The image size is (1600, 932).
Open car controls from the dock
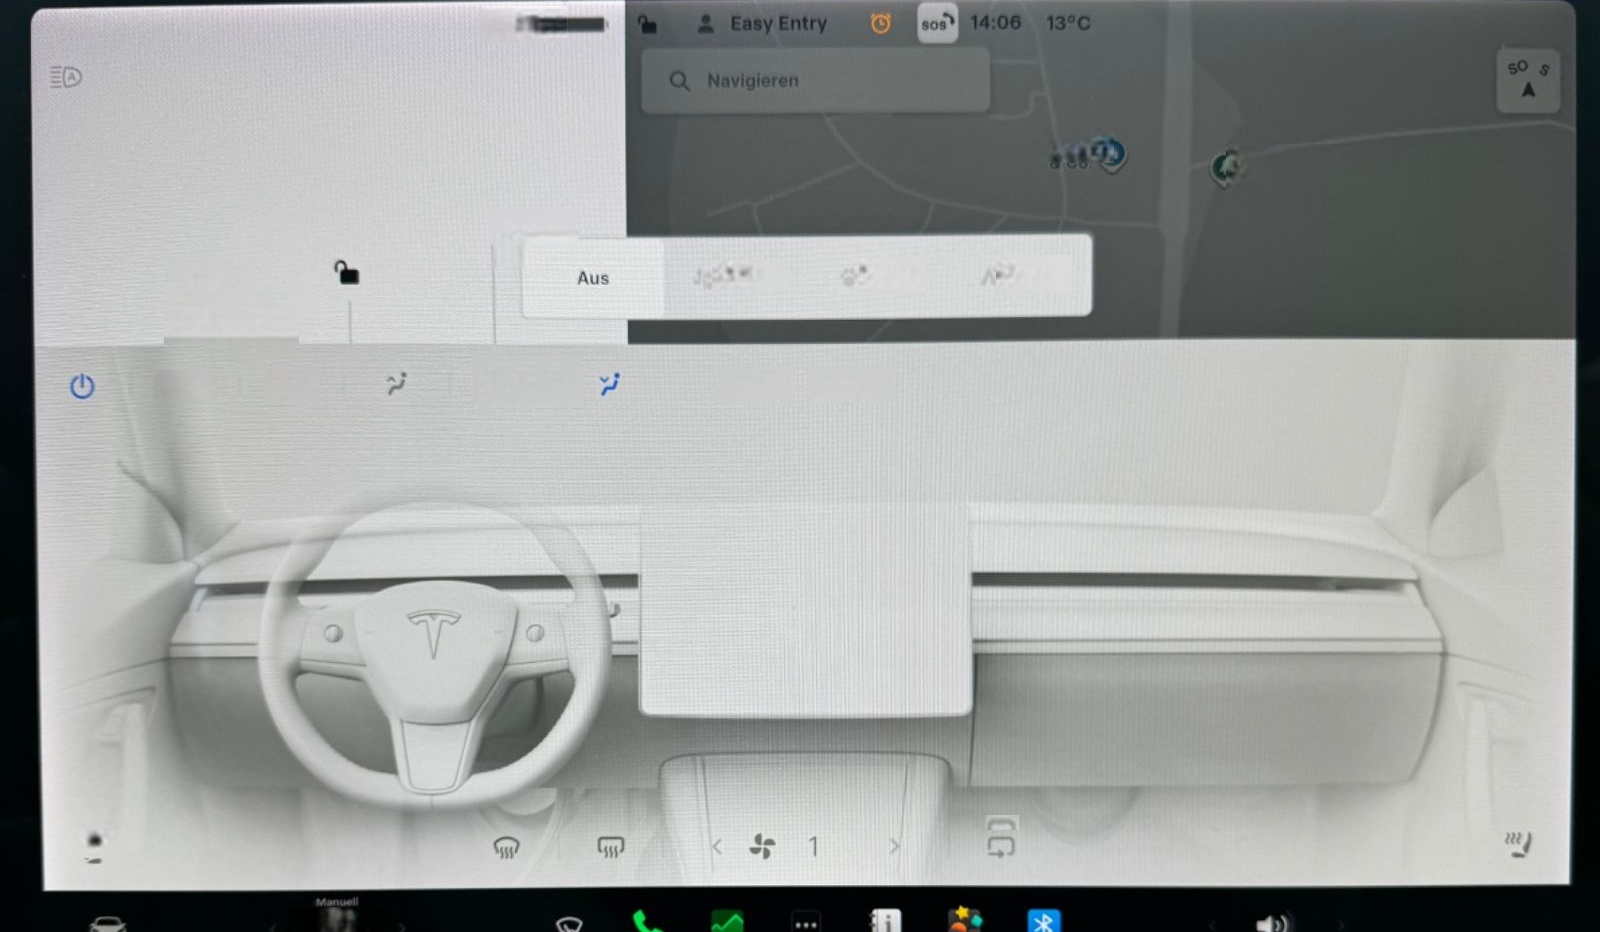[x=107, y=923]
